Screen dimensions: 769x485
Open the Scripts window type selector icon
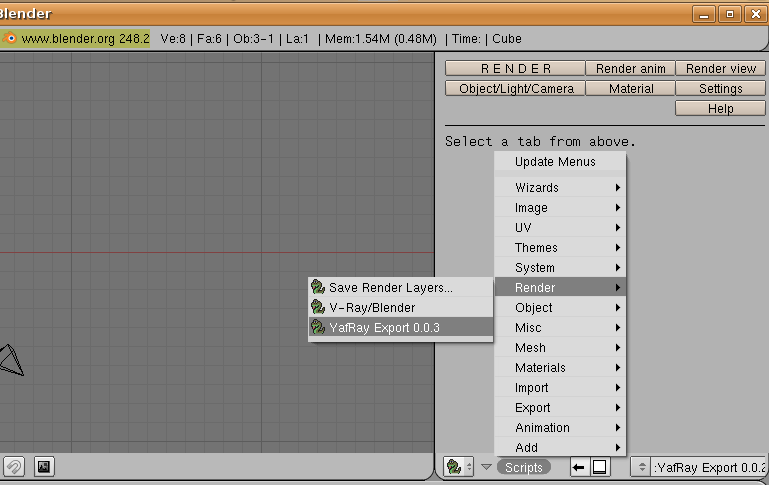tap(459, 467)
